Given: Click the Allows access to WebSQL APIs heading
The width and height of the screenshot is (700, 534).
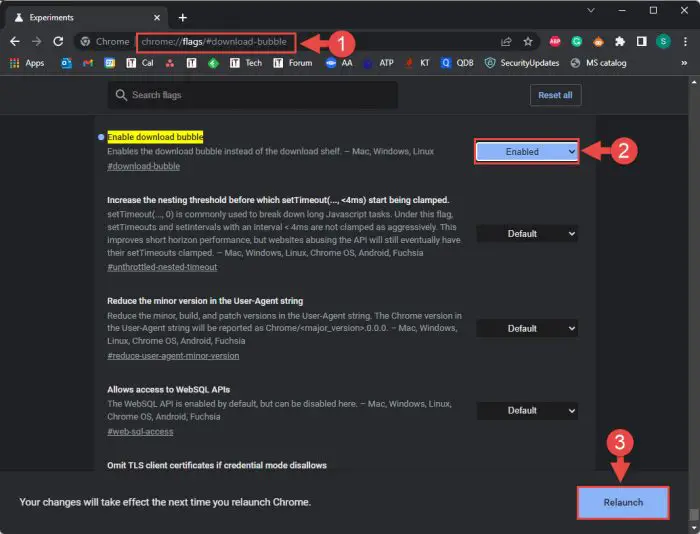Looking at the screenshot, I should click(168, 389).
